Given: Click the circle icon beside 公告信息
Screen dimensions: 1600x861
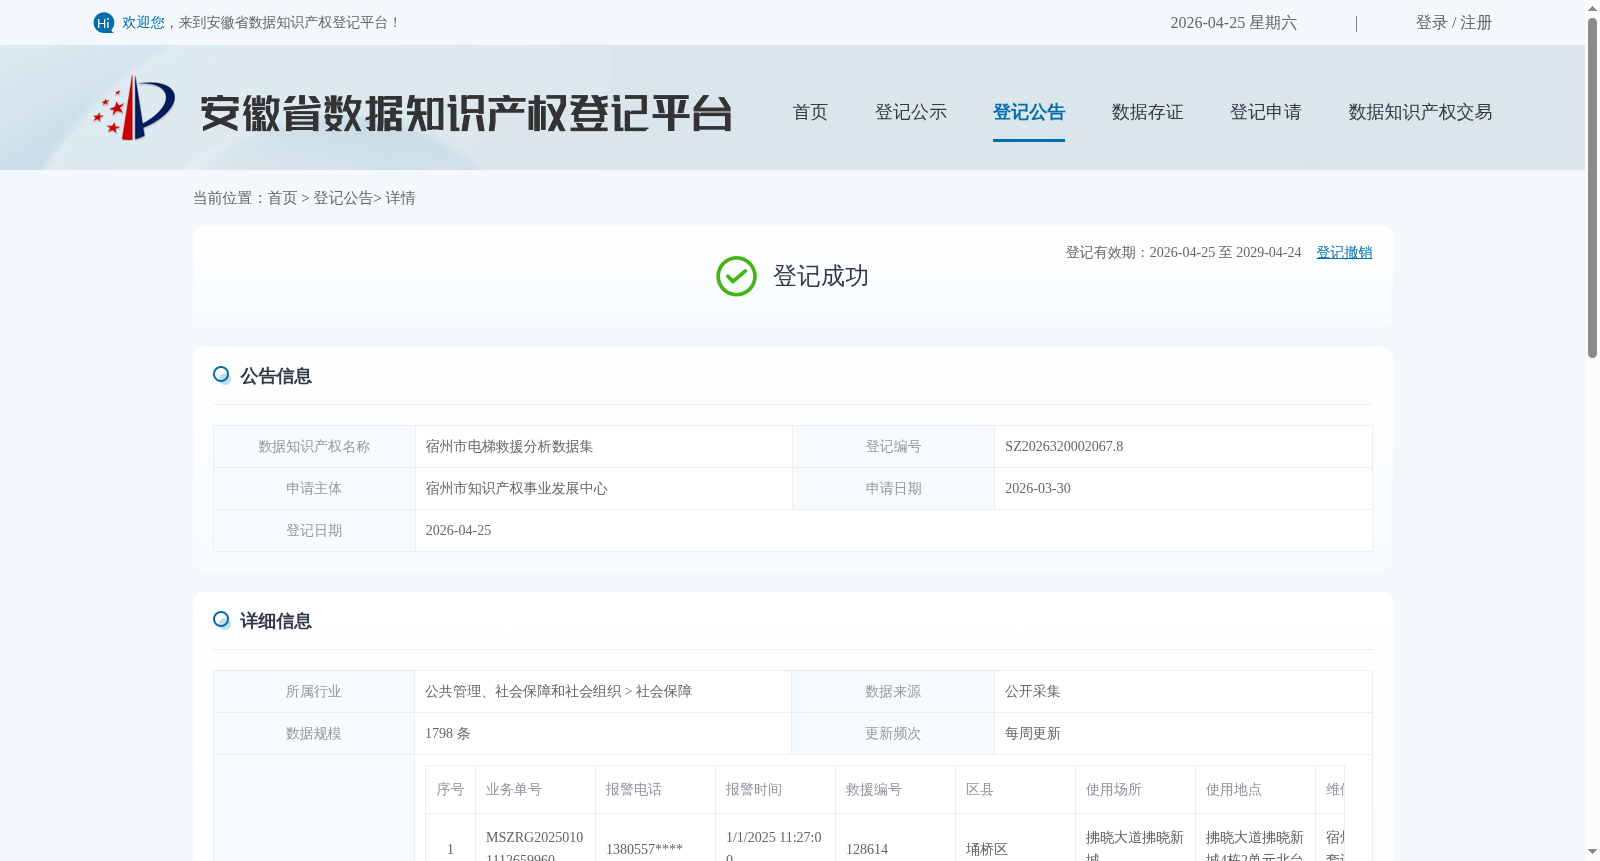Looking at the screenshot, I should click(x=221, y=375).
